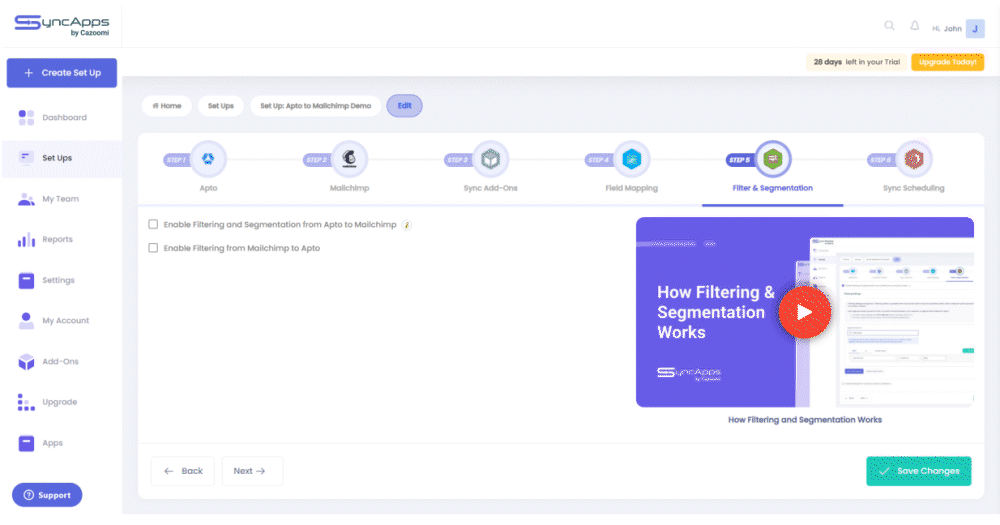Click the My Account person icon

(26, 321)
